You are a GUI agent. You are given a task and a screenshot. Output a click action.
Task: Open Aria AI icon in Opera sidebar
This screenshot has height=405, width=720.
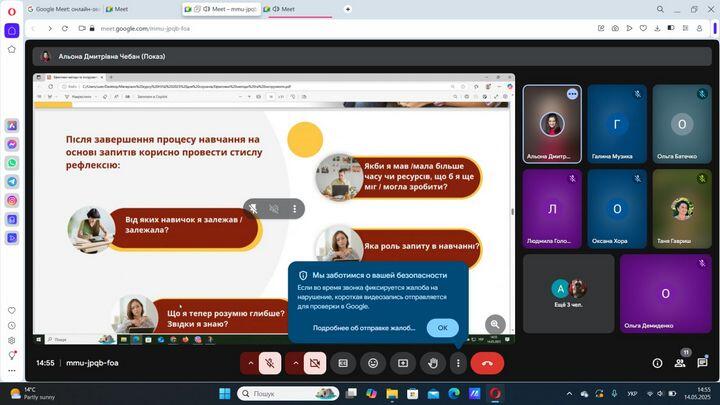pyautogui.click(x=12, y=125)
